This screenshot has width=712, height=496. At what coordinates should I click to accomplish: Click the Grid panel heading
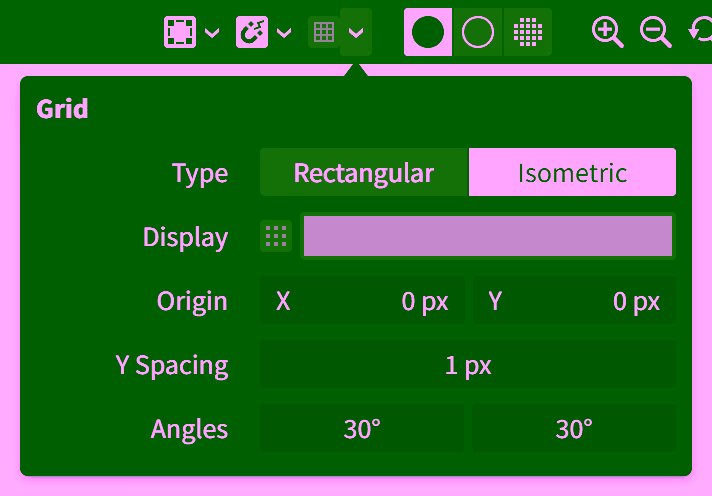click(x=62, y=109)
